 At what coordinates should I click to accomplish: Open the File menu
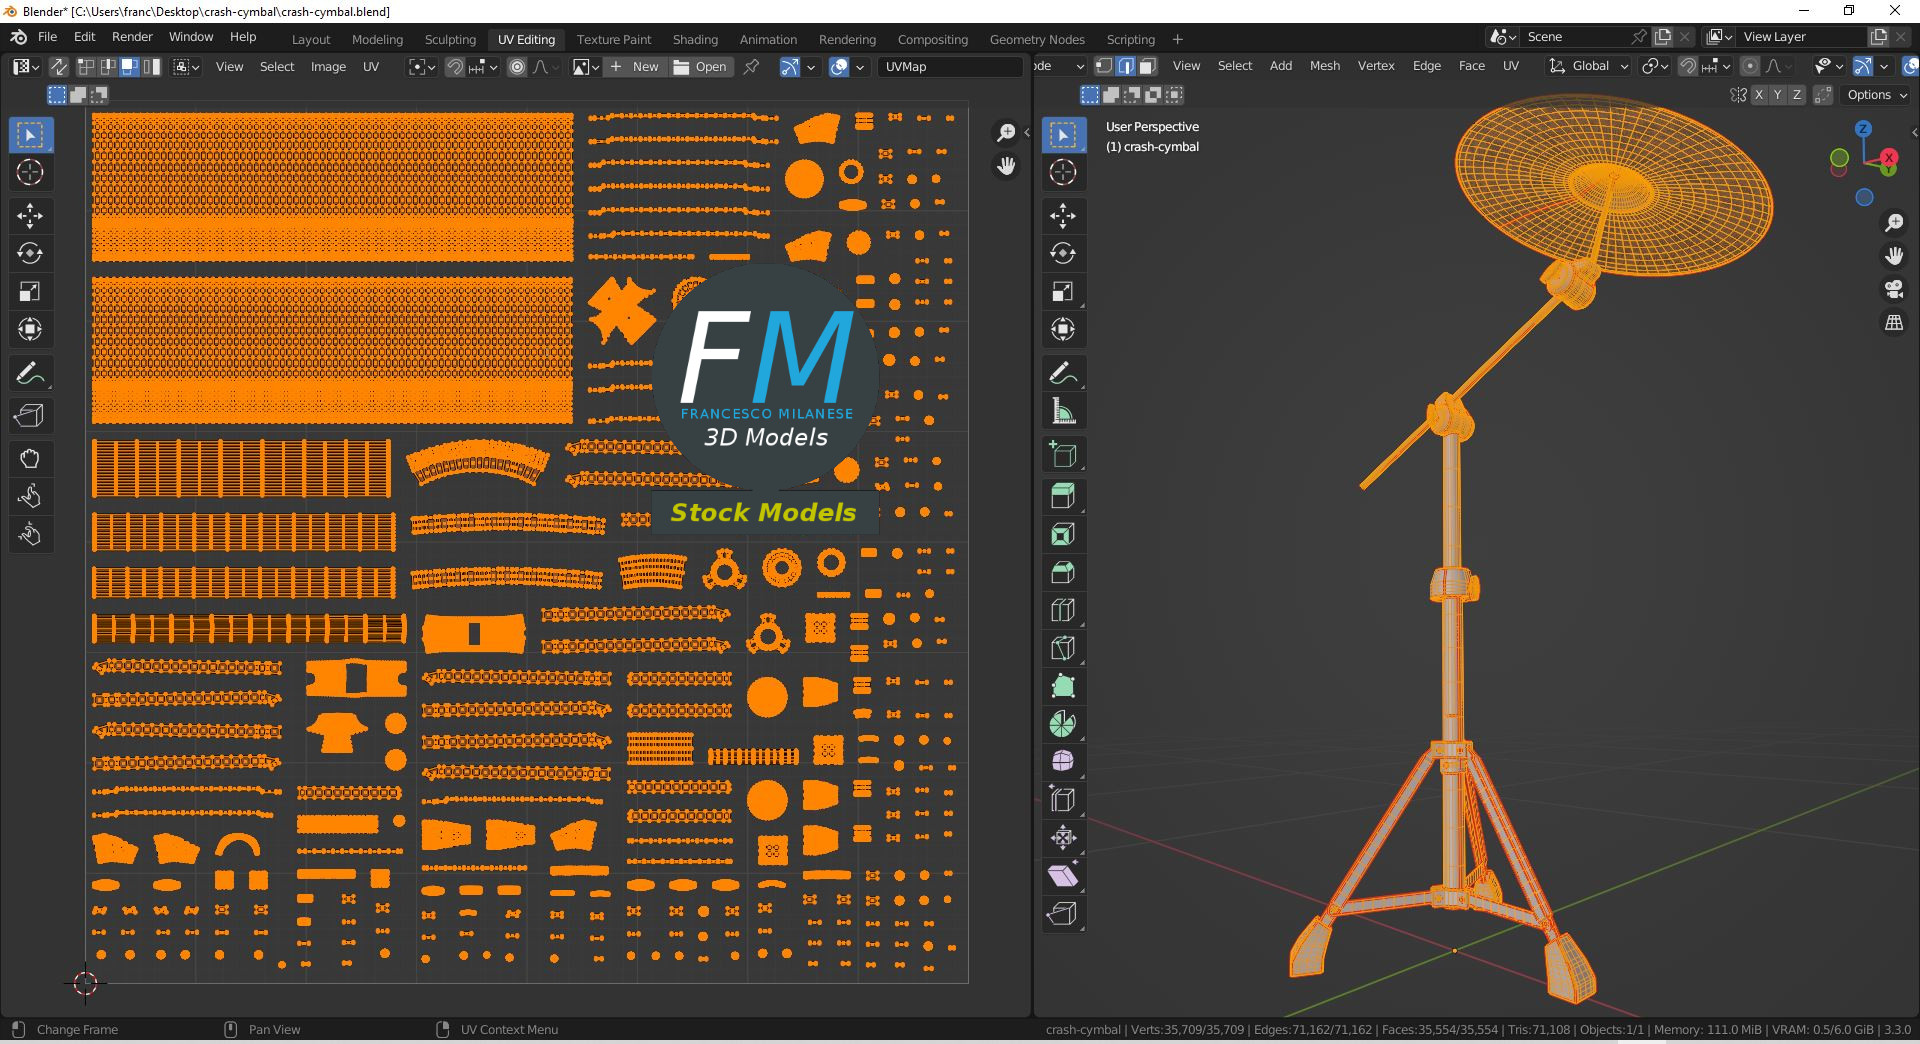[x=47, y=37]
